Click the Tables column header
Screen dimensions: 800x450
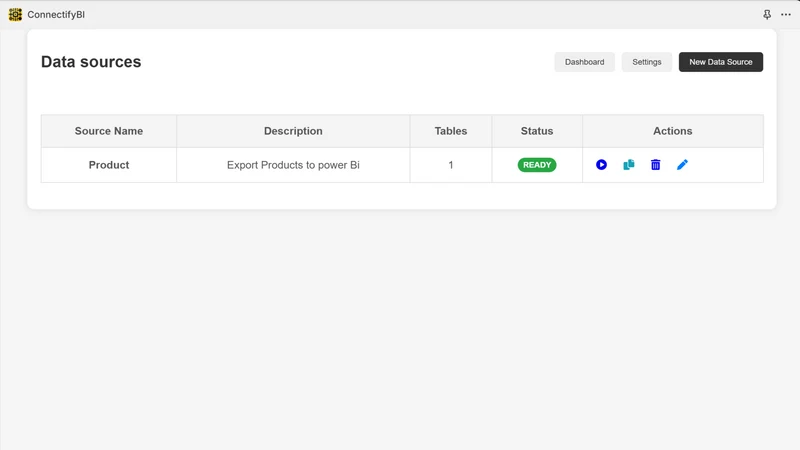click(x=451, y=131)
